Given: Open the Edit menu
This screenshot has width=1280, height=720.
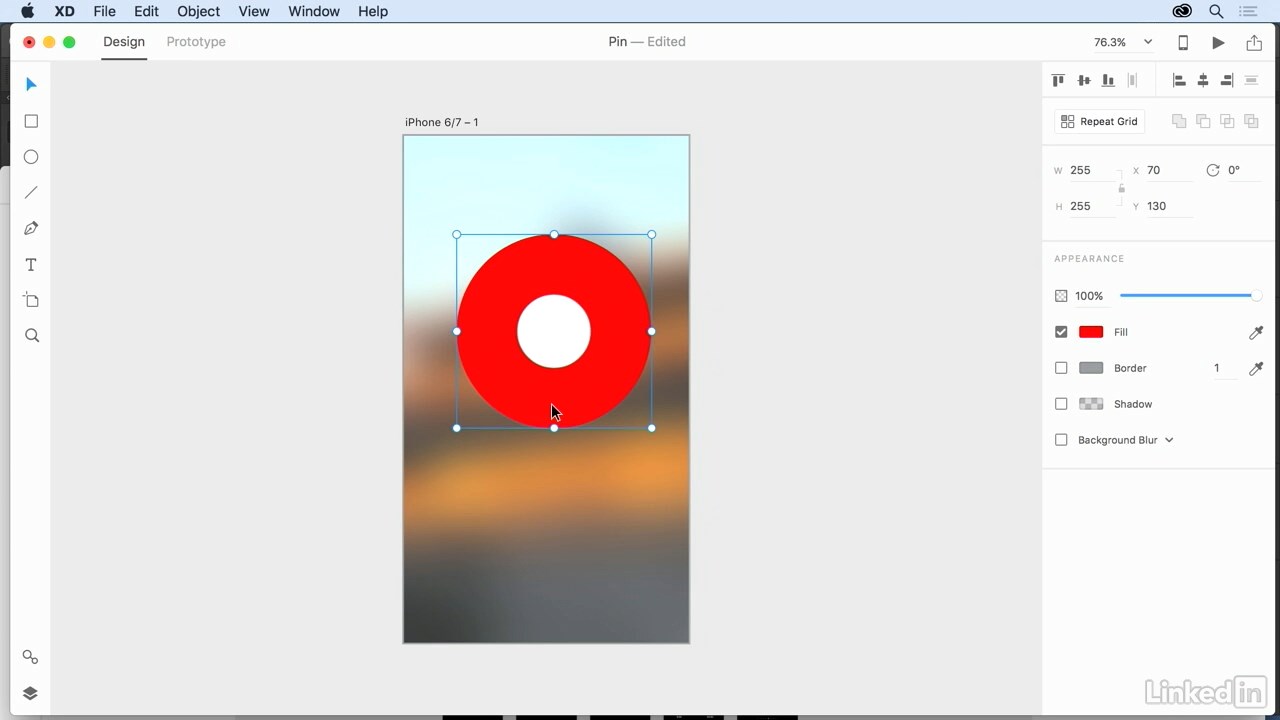Looking at the screenshot, I should coord(146,11).
